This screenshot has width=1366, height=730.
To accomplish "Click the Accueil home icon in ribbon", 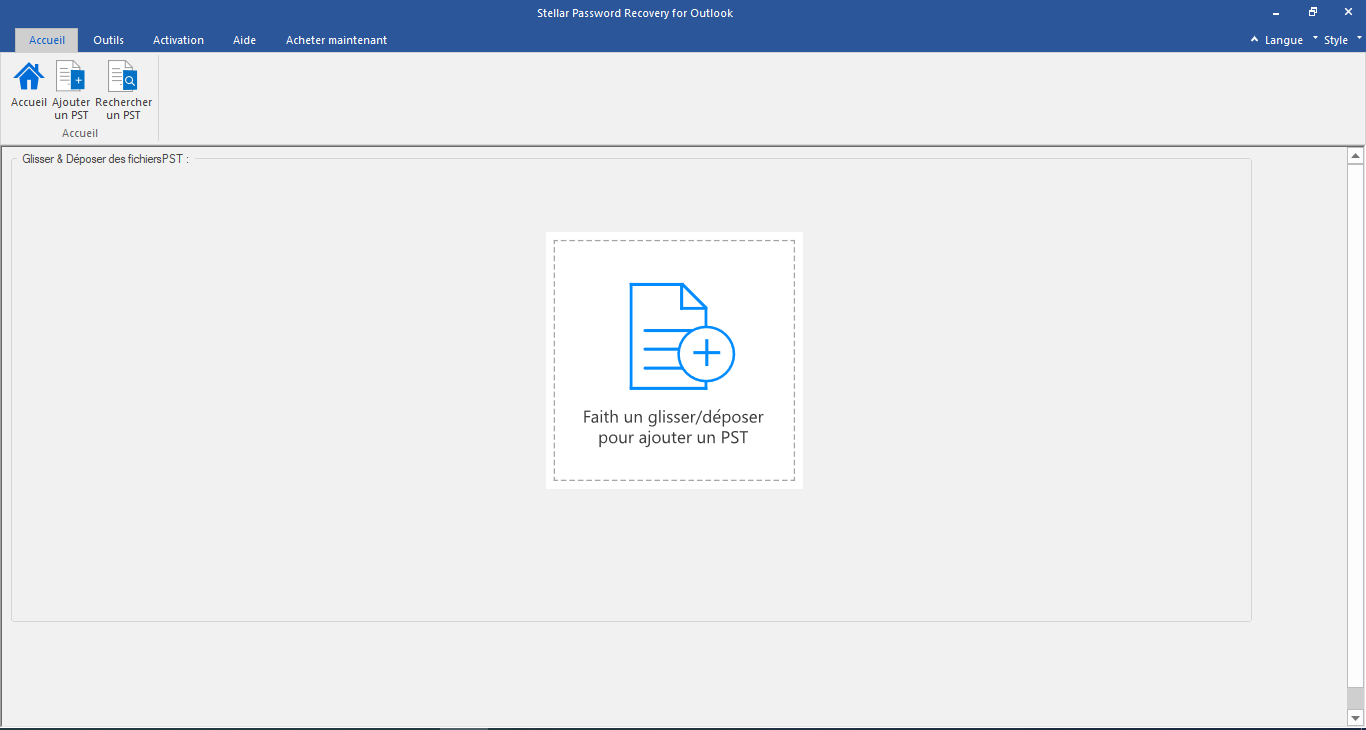I will coord(29,78).
